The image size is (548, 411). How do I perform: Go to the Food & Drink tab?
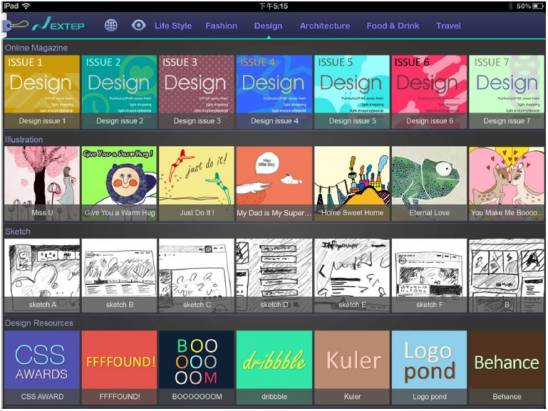click(x=393, y=26)
